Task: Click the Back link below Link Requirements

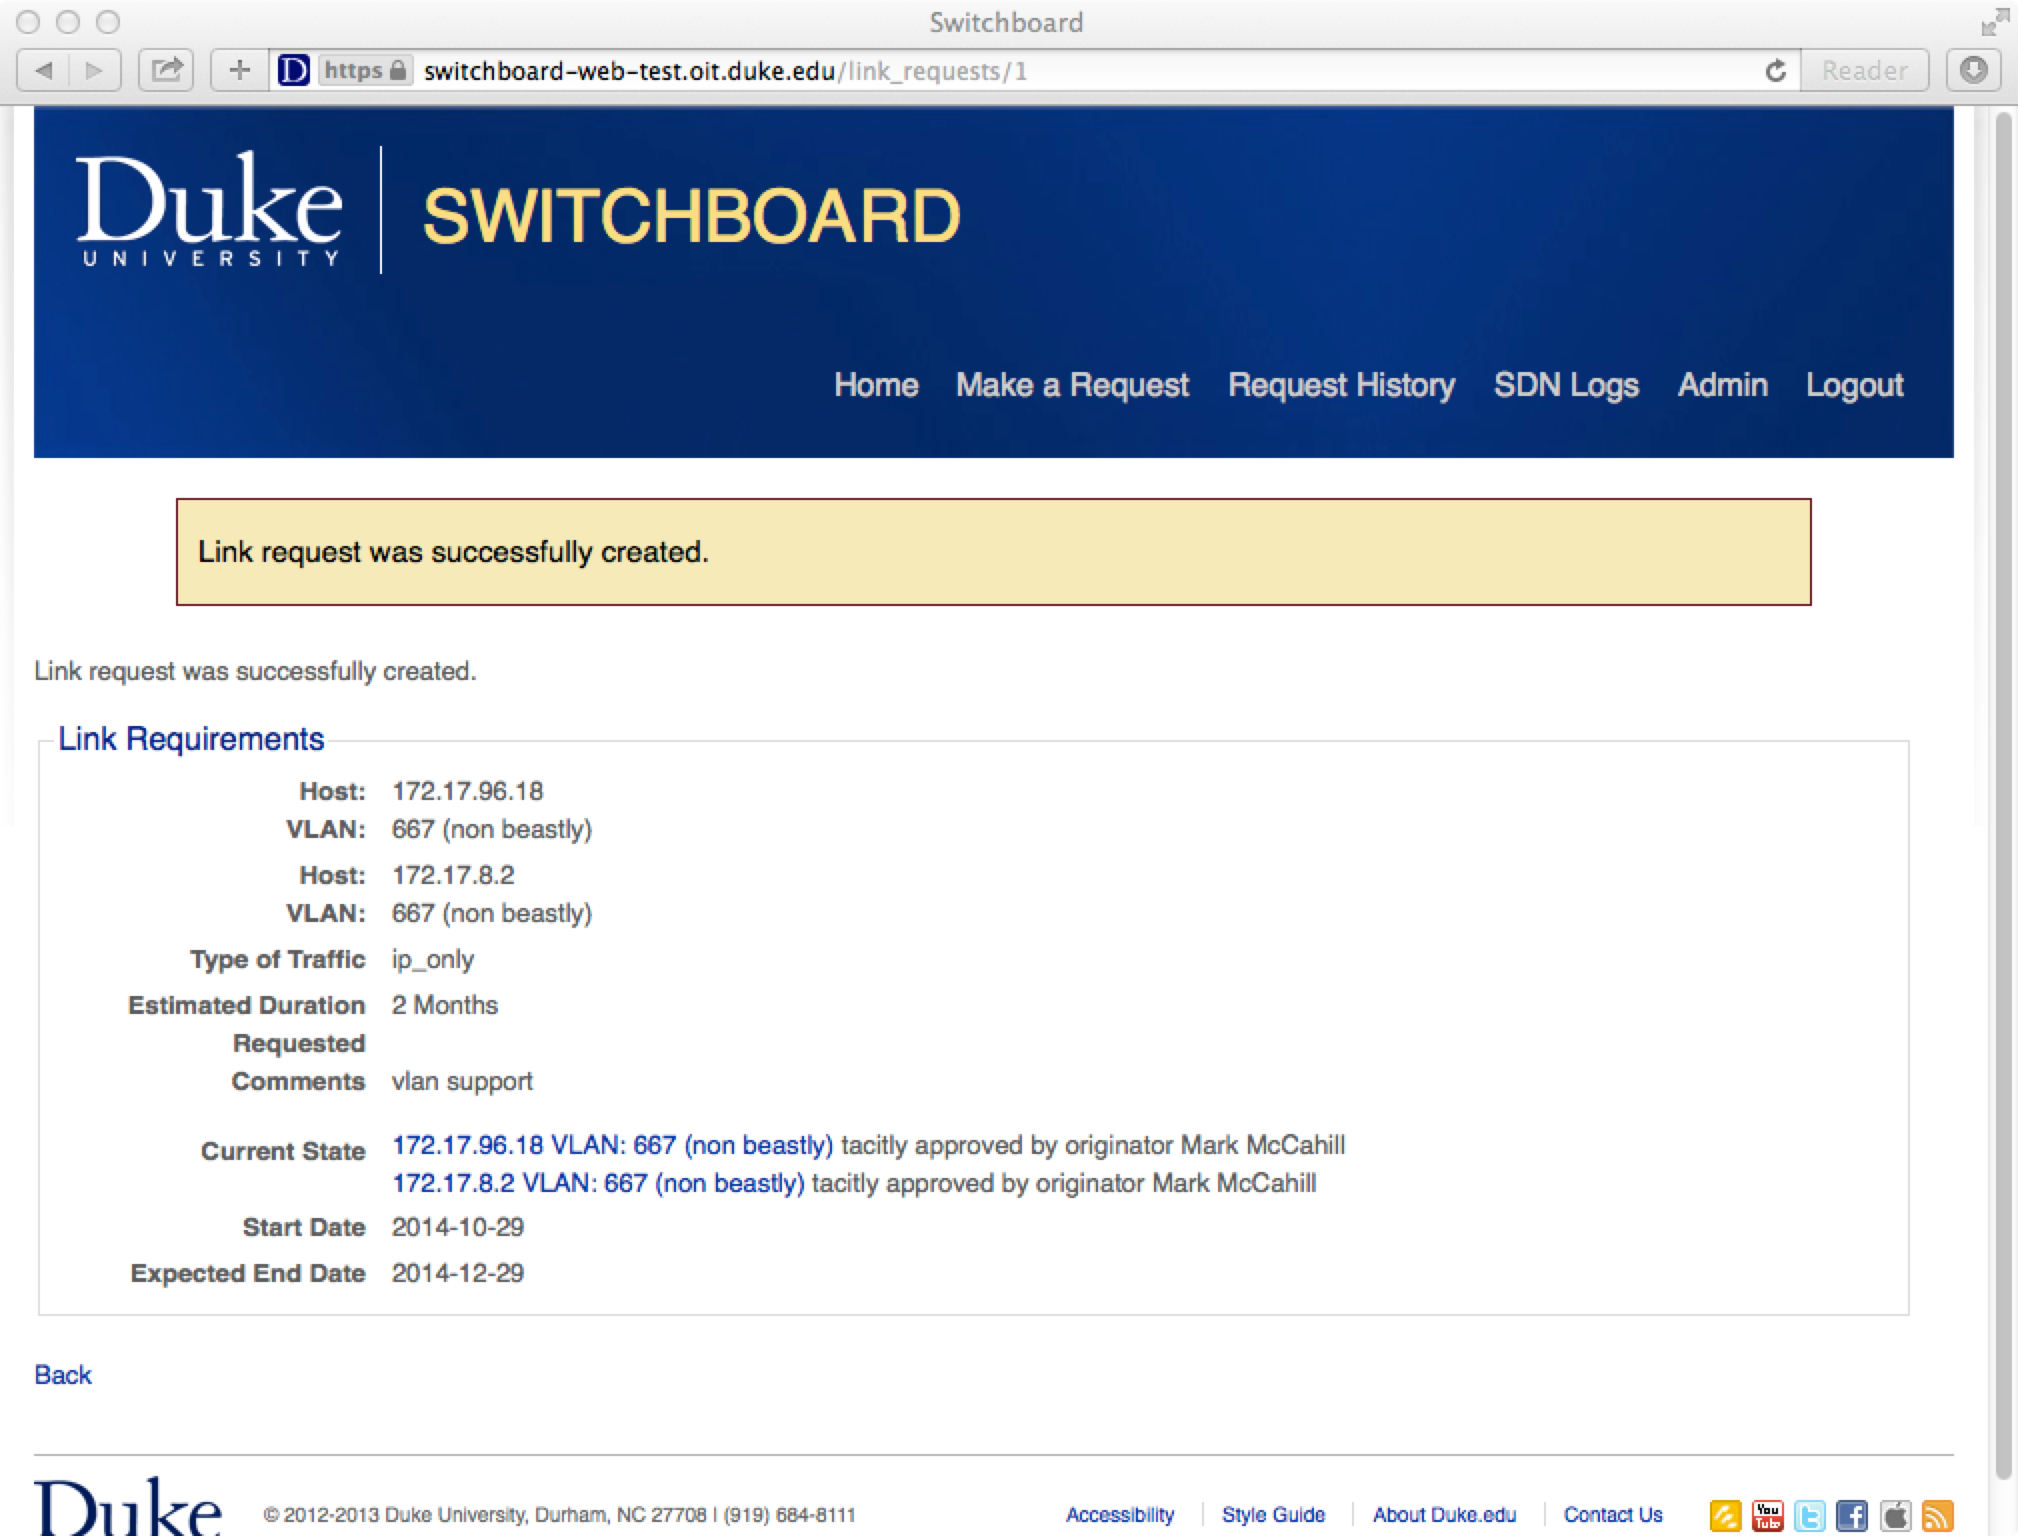Action: point(63,1375)
